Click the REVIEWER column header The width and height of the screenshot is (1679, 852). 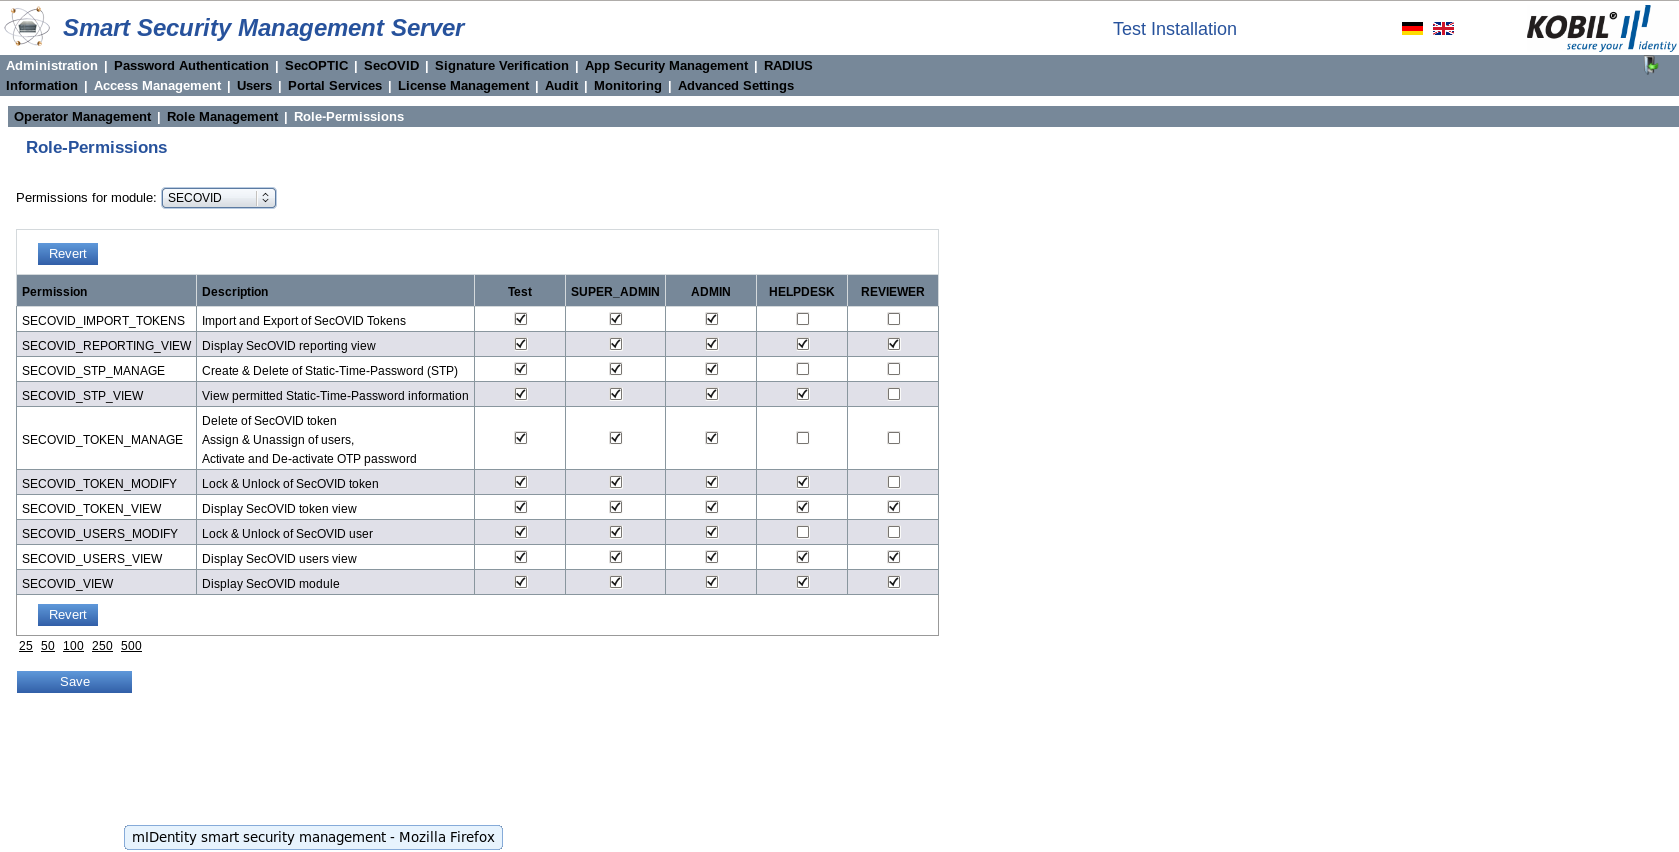pyautogui.click(x=893, y=292)
